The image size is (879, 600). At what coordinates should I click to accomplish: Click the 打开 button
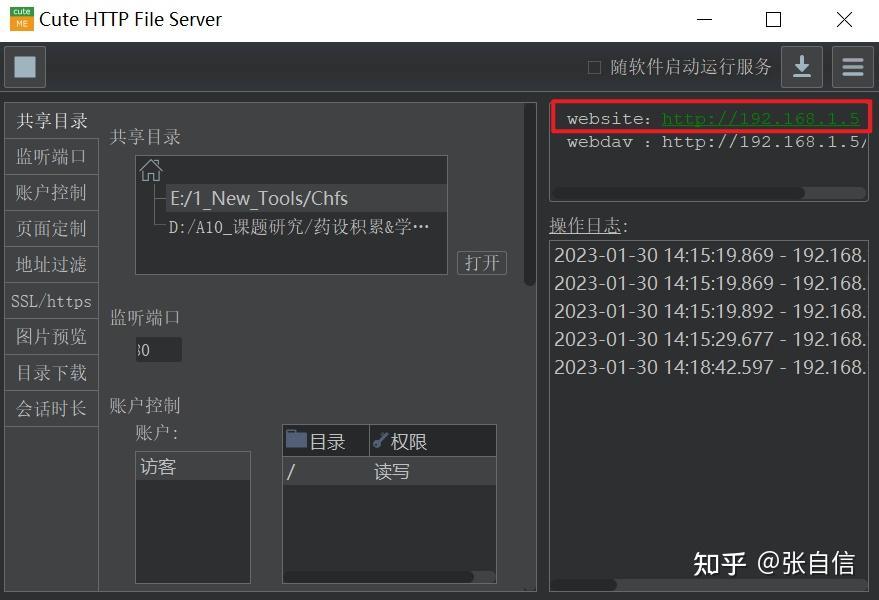click(482, 262)
